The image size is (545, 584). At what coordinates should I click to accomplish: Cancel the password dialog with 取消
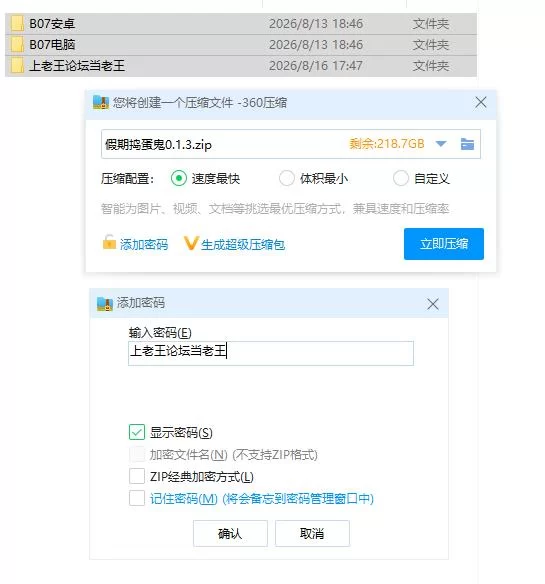click(312, 533)
